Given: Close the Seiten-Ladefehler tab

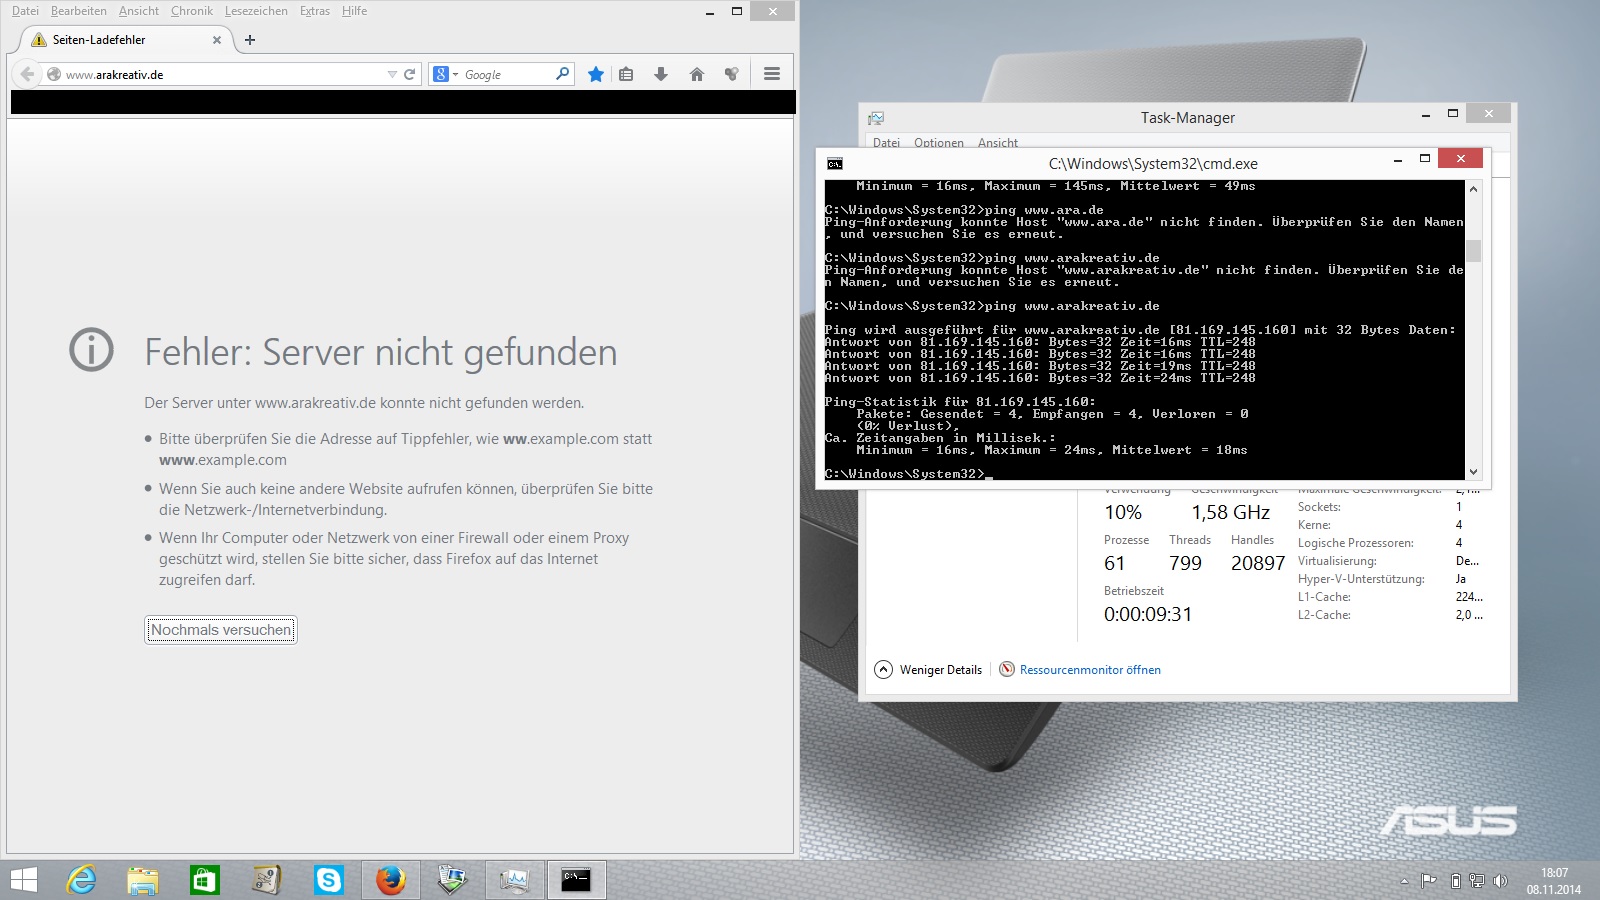Looking at the screenshot, I should click(217, 40).
